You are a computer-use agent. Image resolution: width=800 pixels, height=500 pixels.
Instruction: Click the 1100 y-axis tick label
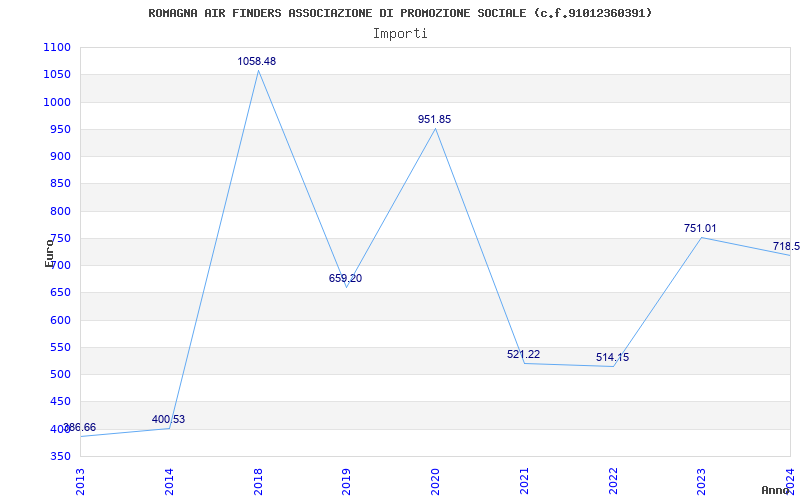57,47
